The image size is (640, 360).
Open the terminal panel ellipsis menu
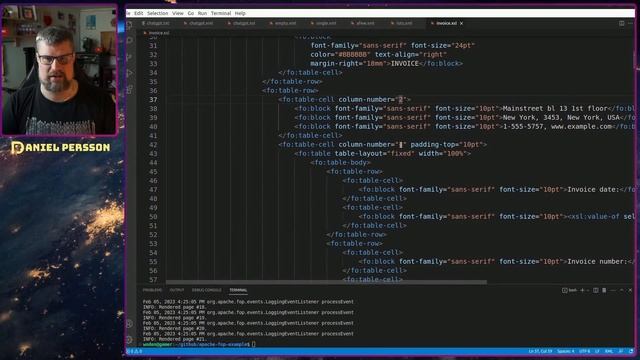[x=613, y=290]
